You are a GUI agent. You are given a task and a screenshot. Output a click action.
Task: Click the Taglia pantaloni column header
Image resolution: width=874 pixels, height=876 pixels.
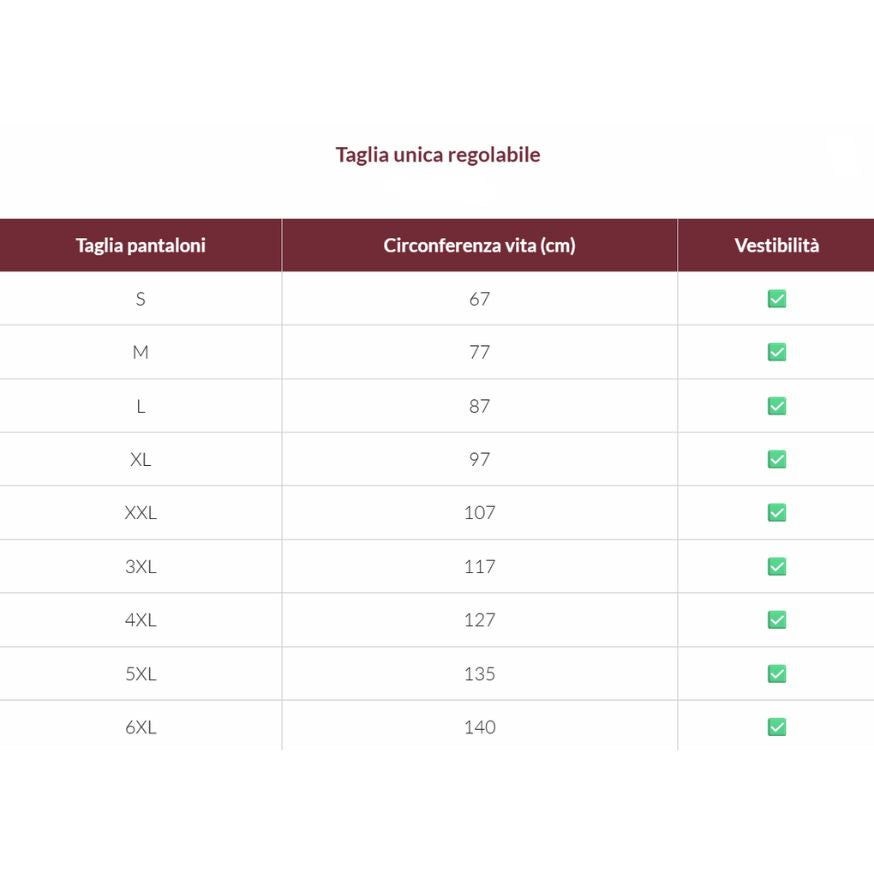tap(141, 245)
